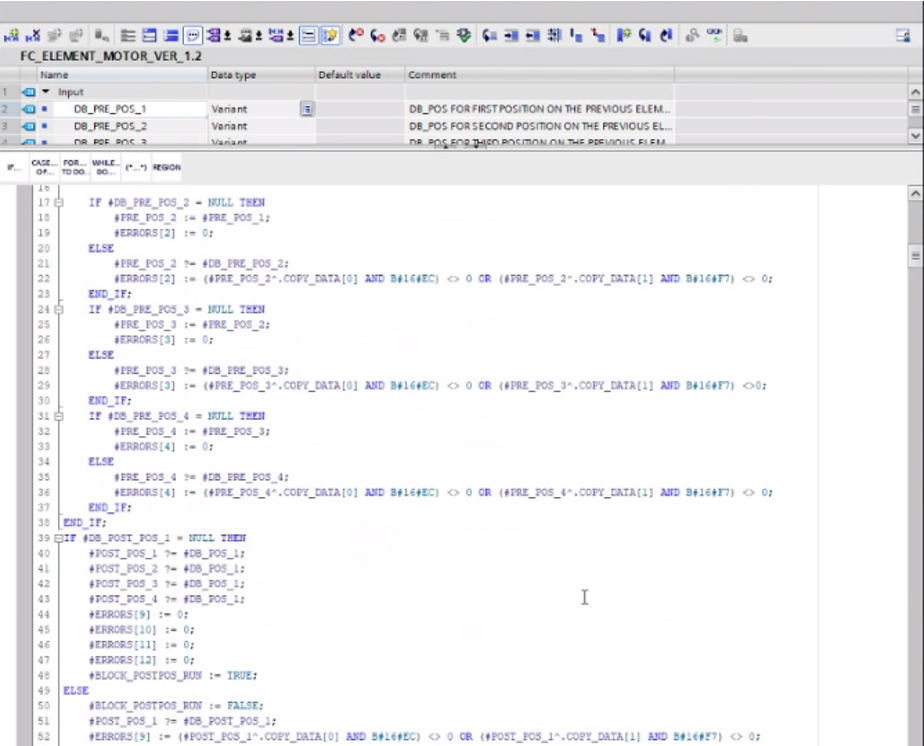Image resolution: width=924 pixels, height=746 pixels.
Task: Insert a CASE OF statement template
Action: [x=44, y=167]
